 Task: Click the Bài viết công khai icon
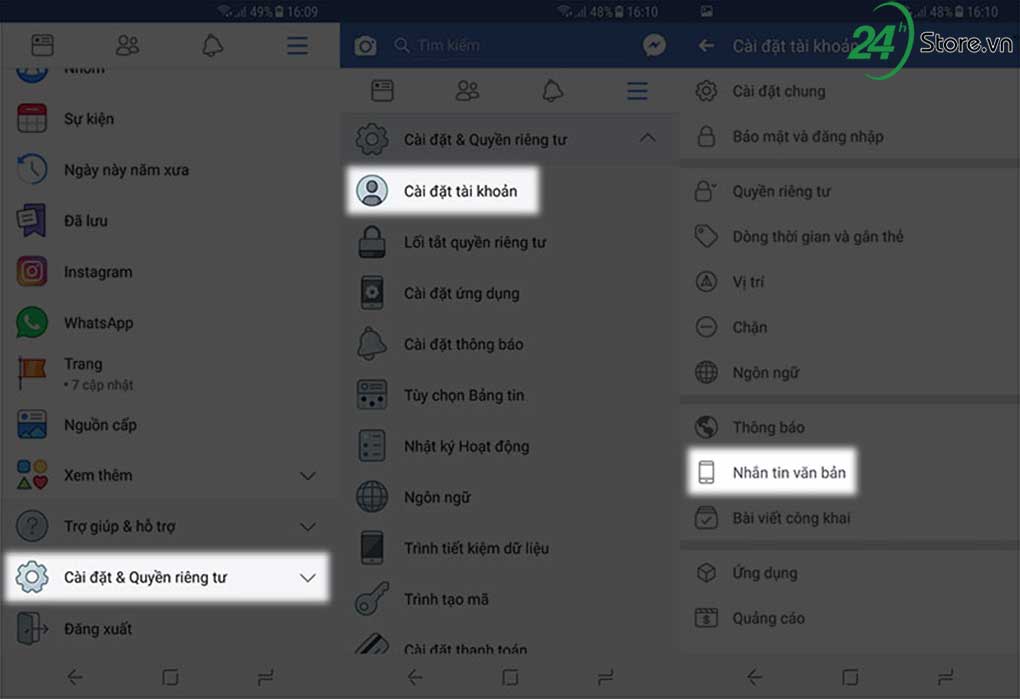tap(706, 518)
